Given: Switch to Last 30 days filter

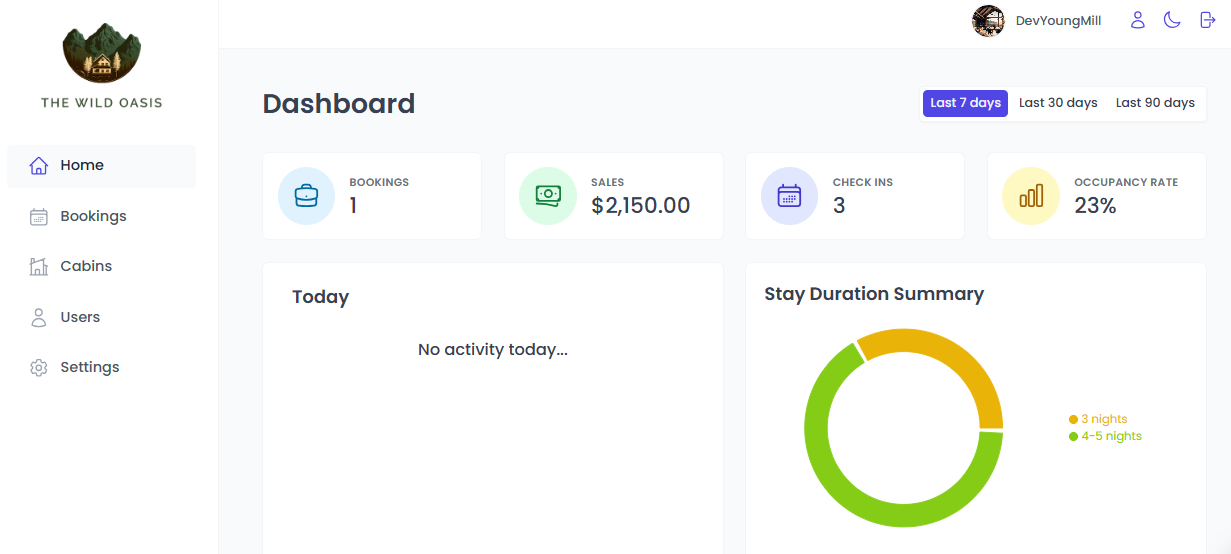Looking at the screenshot, I should click(x=1058, y=103).
